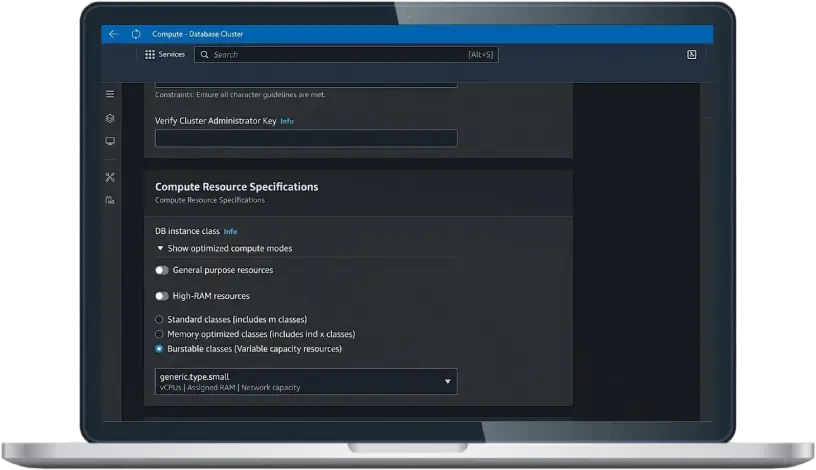
Task: Click the 'Constraints: Ensure all character guidelines are met.' text
Action: coord(240,95)
